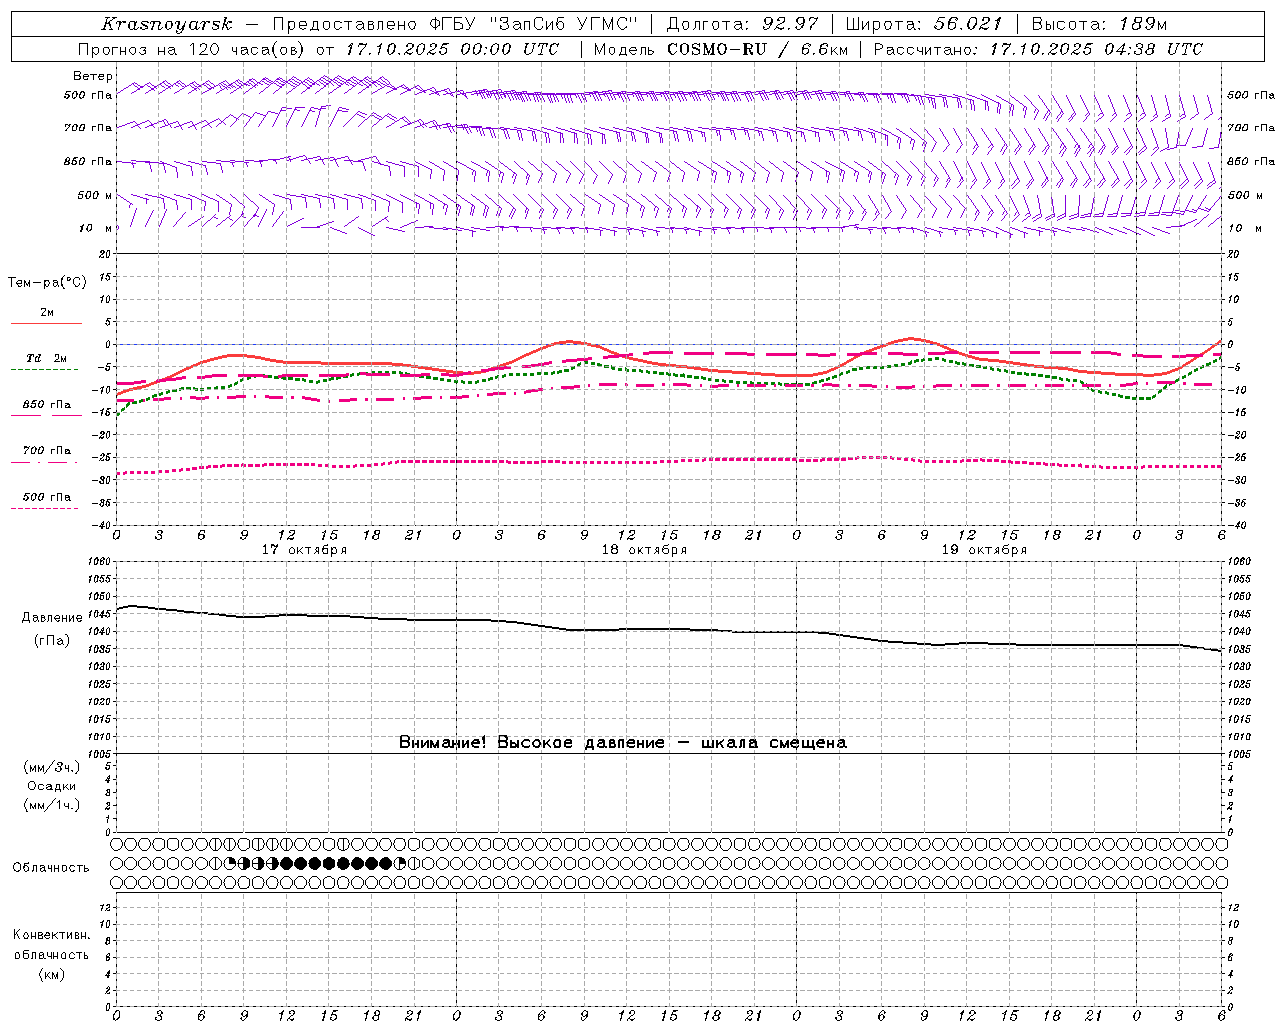1280x1024 pixels.
Task: Click the '(км)' unit under convective cloudiness
Action: click(51, 973)
